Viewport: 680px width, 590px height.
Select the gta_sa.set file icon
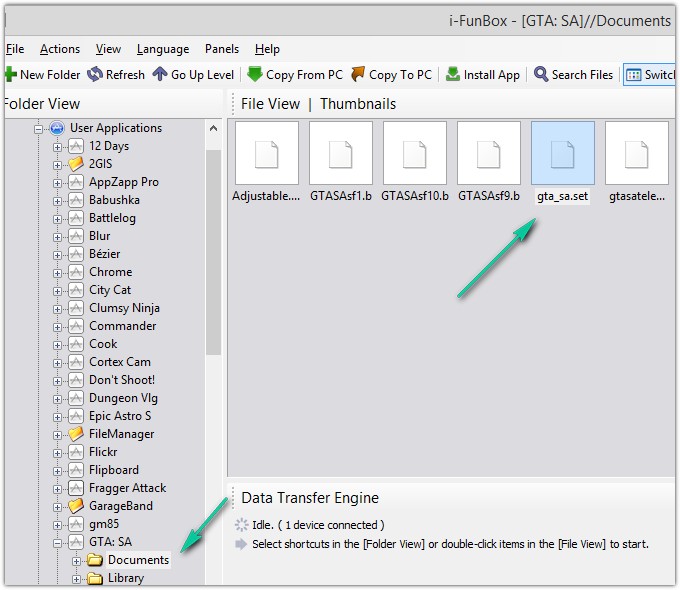tap(563, 154)
